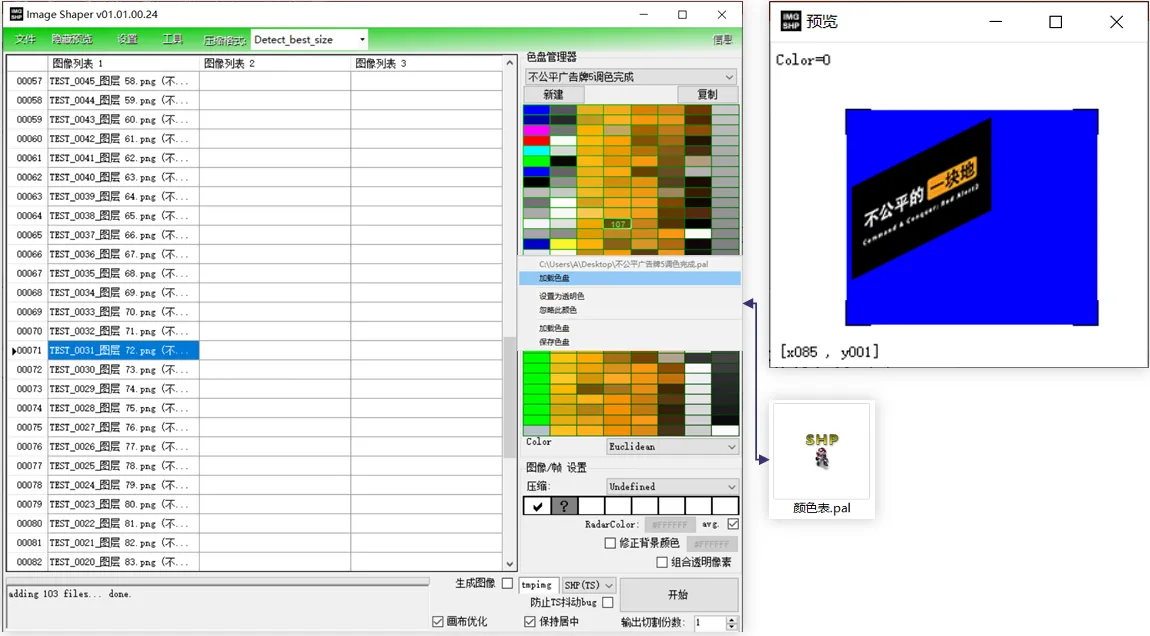Maximize the 预览 preview window
Viewport: 1150px width, 636px height.
click(1055, 21)
